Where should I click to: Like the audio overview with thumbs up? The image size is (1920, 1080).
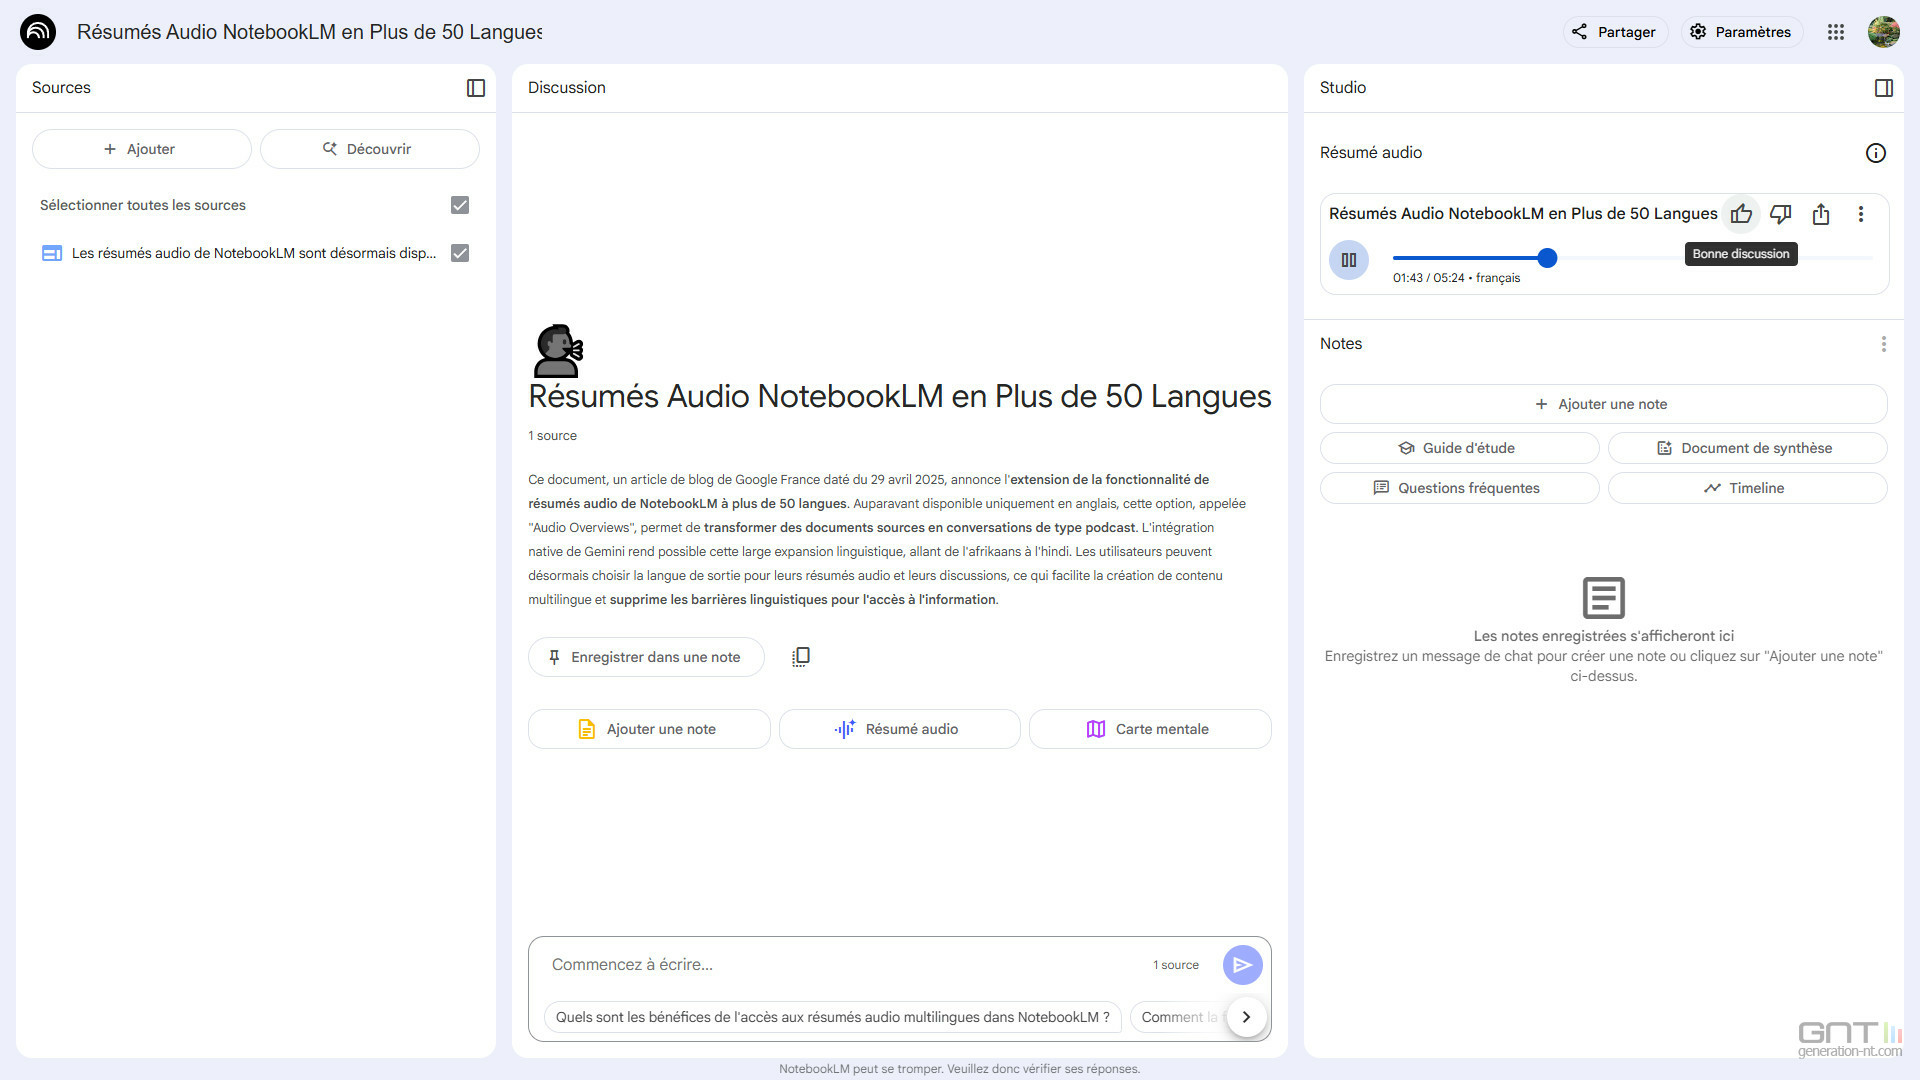click(x=1741, y=214)
